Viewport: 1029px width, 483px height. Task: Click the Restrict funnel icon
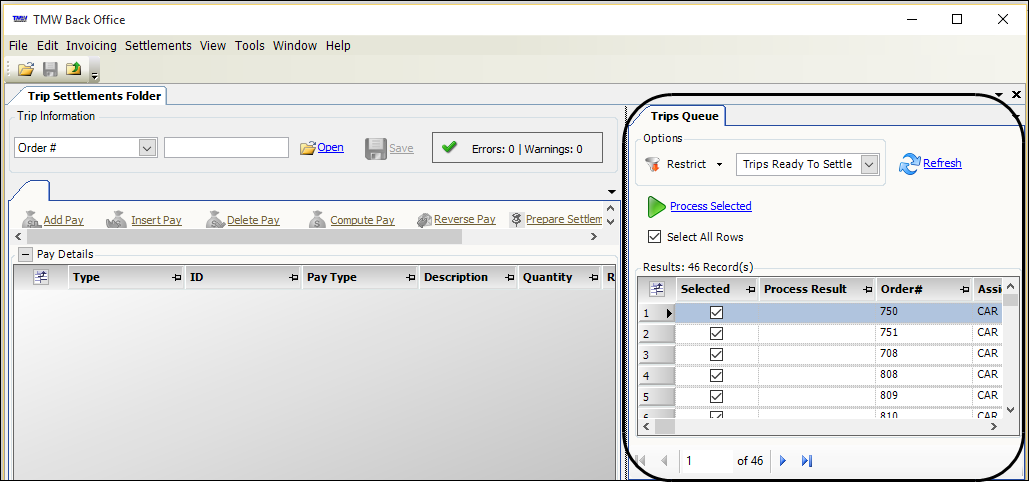coord(652,165)
